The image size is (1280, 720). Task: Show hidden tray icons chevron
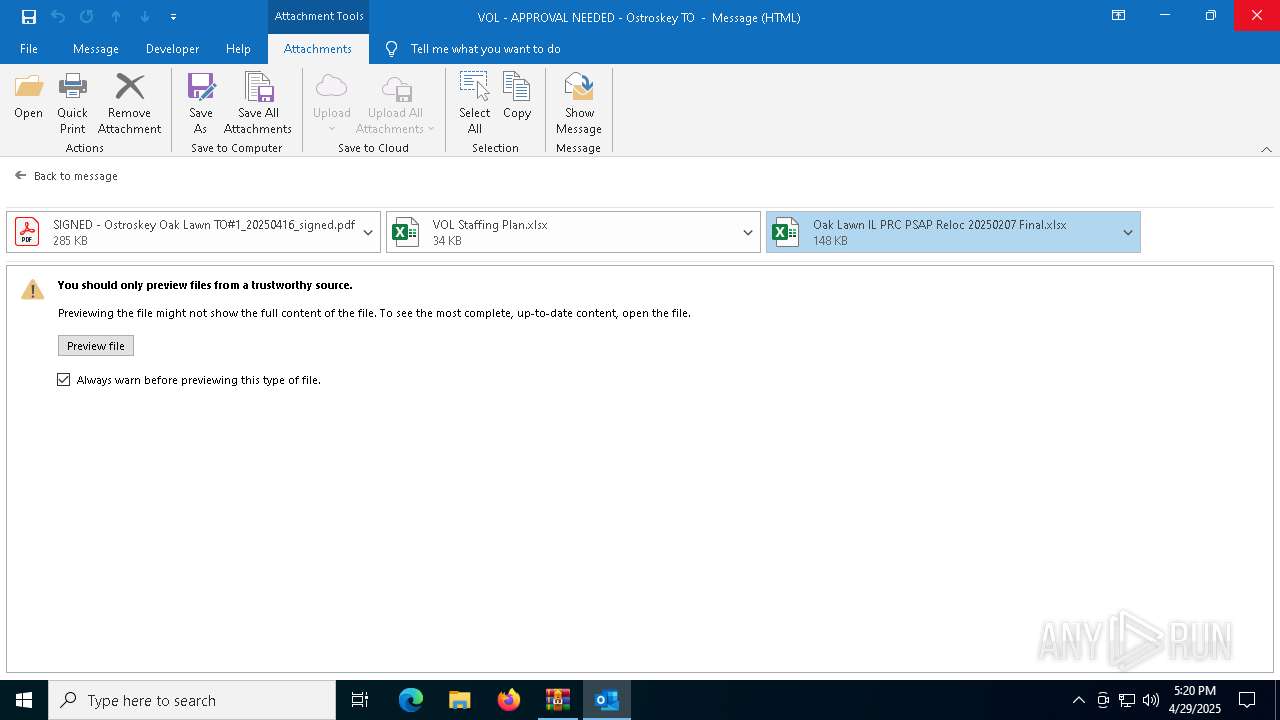1078,700
